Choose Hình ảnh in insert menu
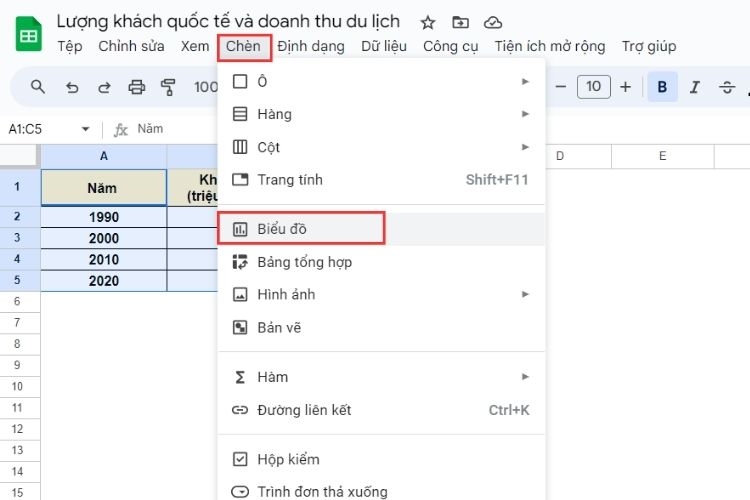The width and height of the screenshot is (750, 500). tap(381, 294)
